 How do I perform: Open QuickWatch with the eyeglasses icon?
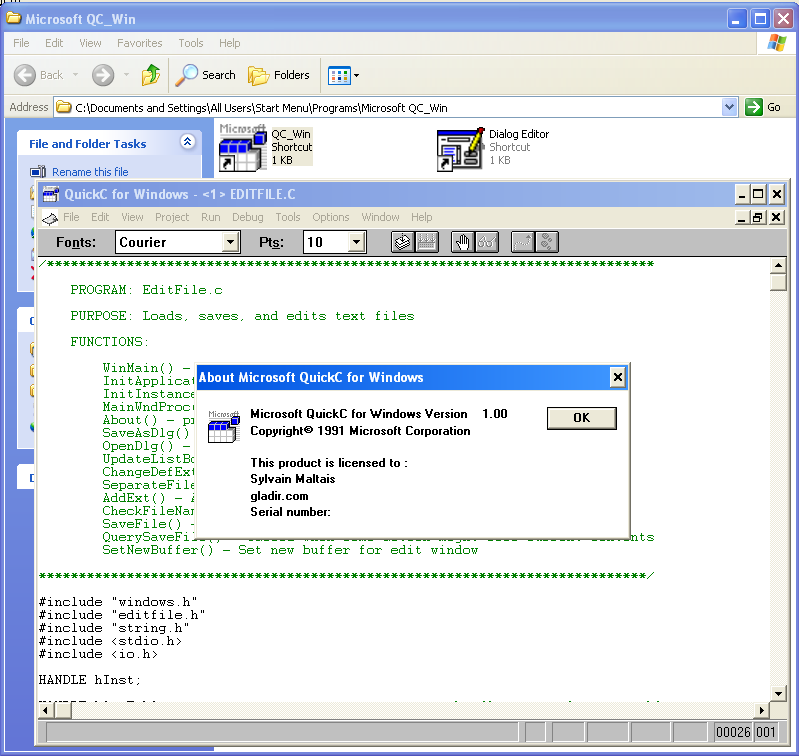486,242
